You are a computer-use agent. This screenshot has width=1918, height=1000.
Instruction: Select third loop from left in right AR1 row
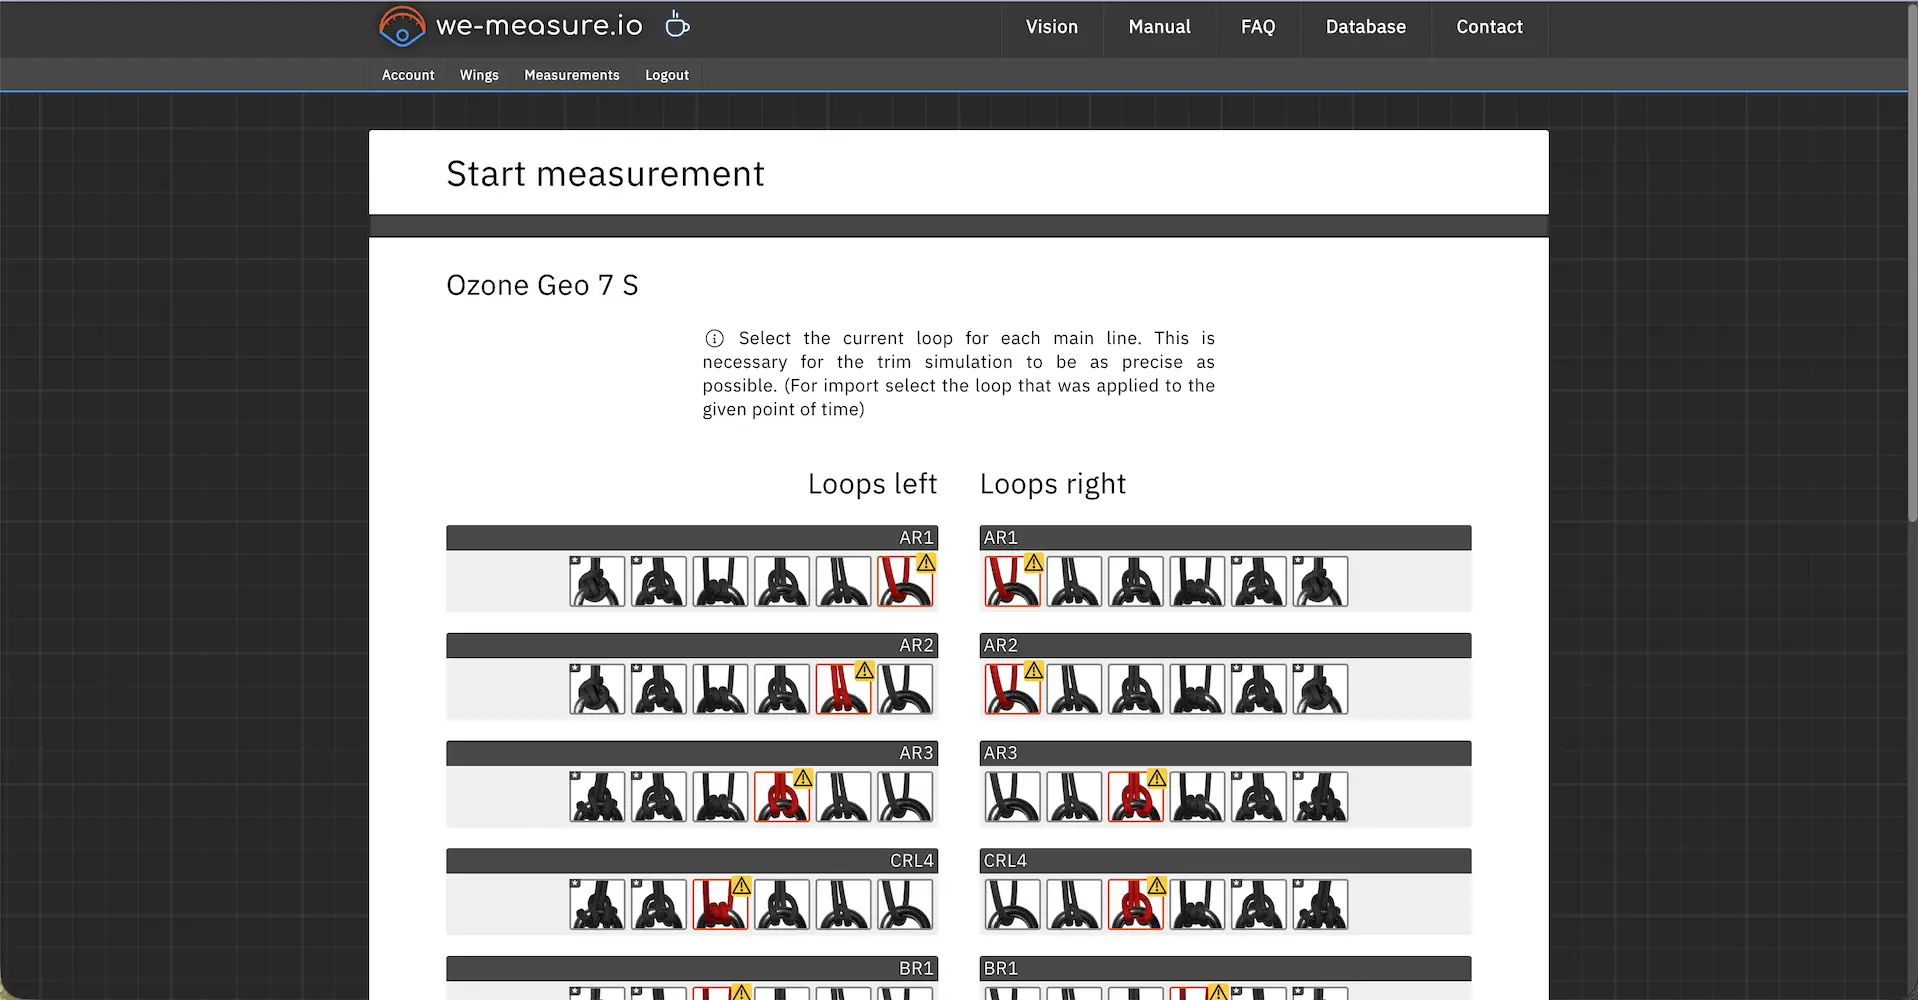(x=1136, y=582)
